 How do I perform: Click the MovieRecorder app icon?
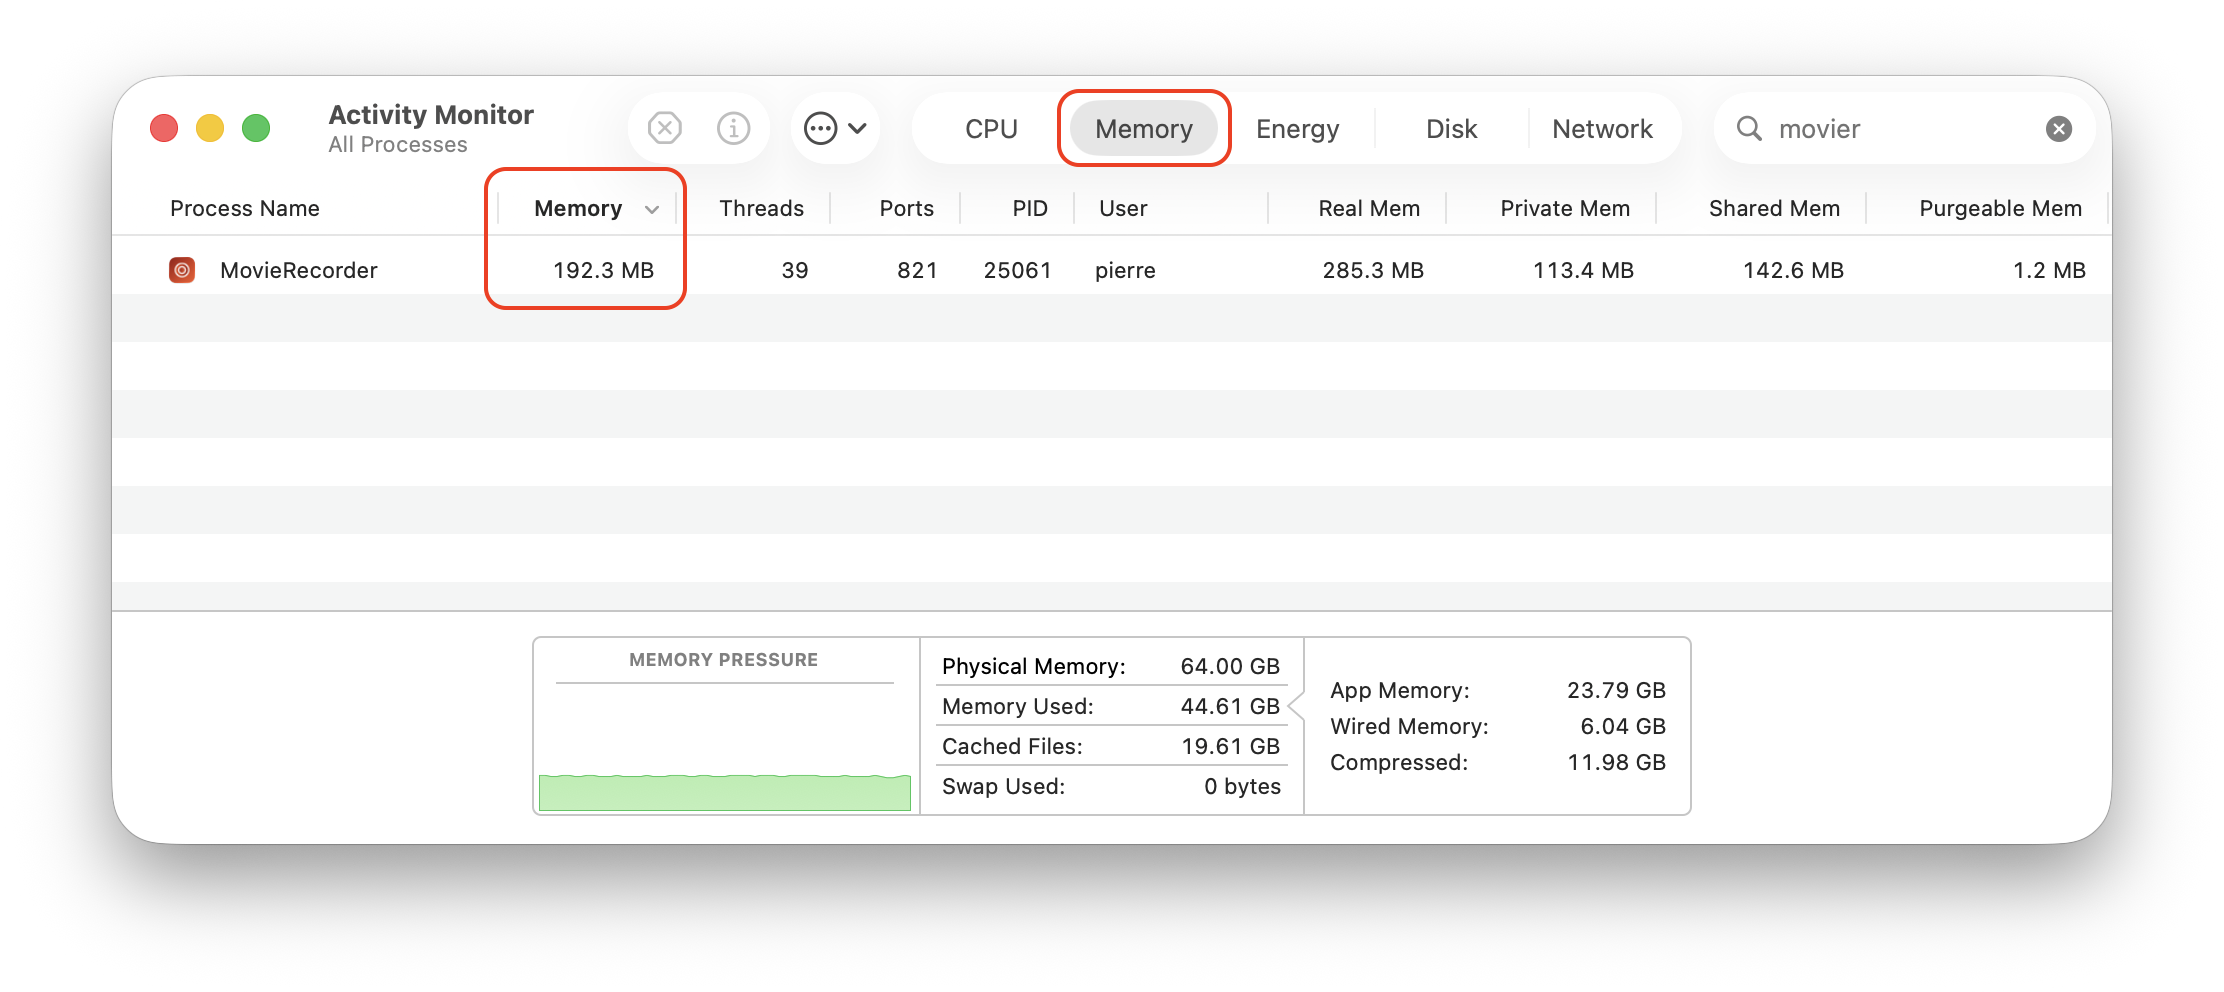[x=182, y=270]
